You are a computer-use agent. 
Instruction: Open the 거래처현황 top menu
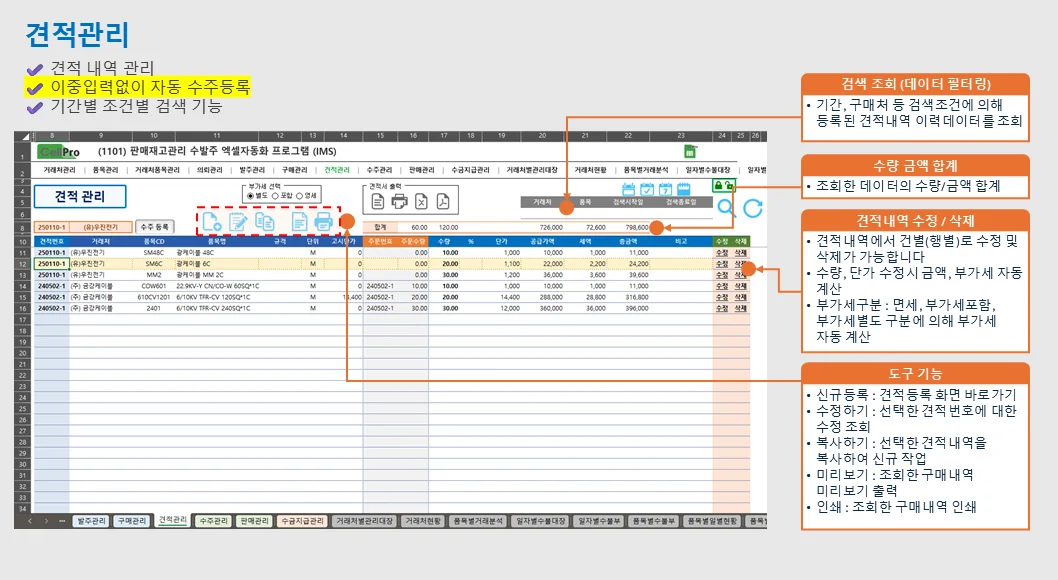(593, 170)
